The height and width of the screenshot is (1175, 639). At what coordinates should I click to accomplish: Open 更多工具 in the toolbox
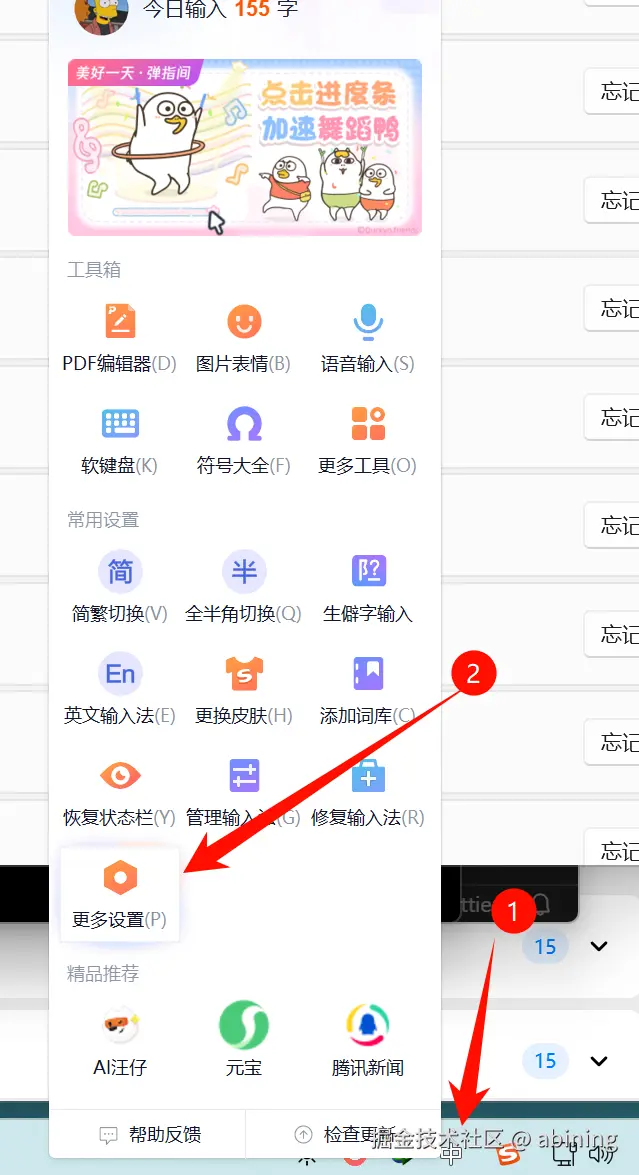[x=368, y=440]
